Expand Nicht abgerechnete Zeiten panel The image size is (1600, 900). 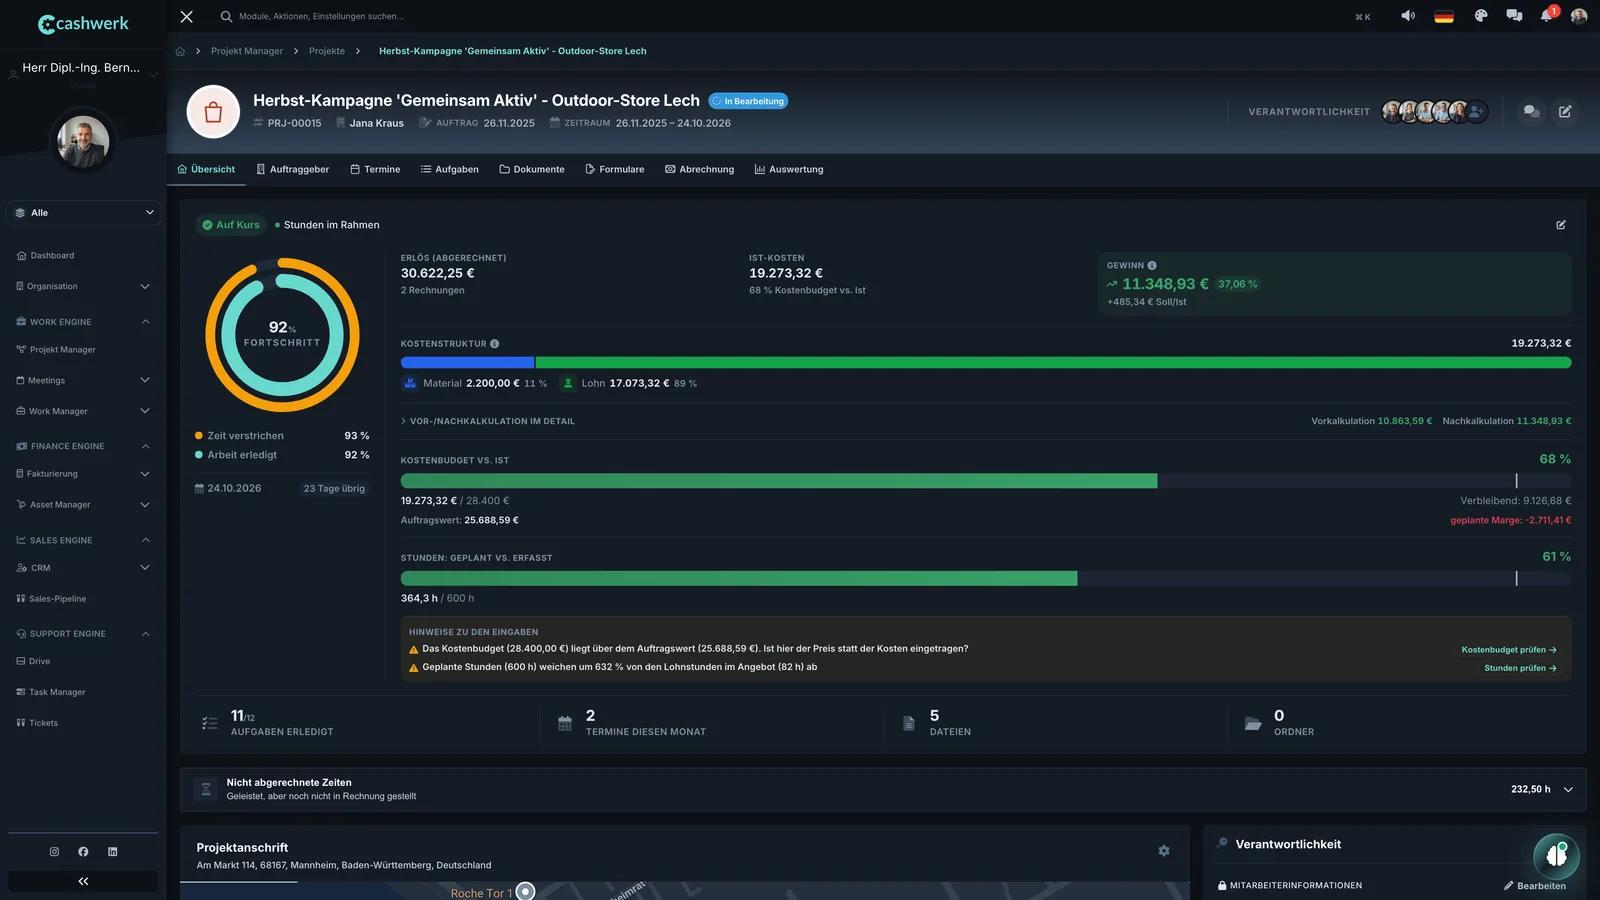click(x=883, y=790)
